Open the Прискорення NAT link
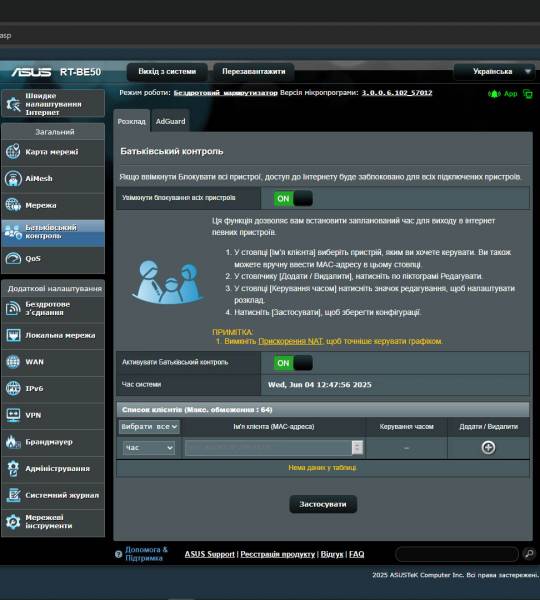 click(x=291, y=341)
